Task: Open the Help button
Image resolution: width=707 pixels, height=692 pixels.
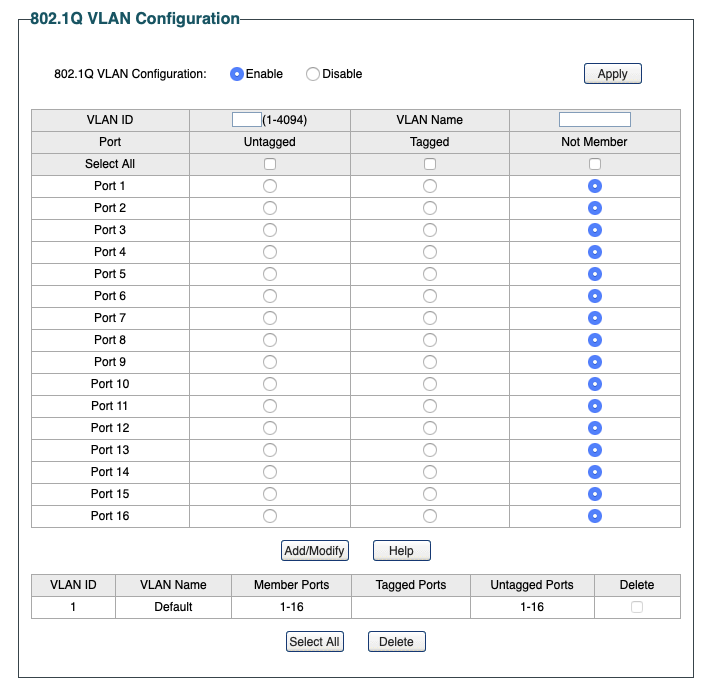Action: [401, 551]
